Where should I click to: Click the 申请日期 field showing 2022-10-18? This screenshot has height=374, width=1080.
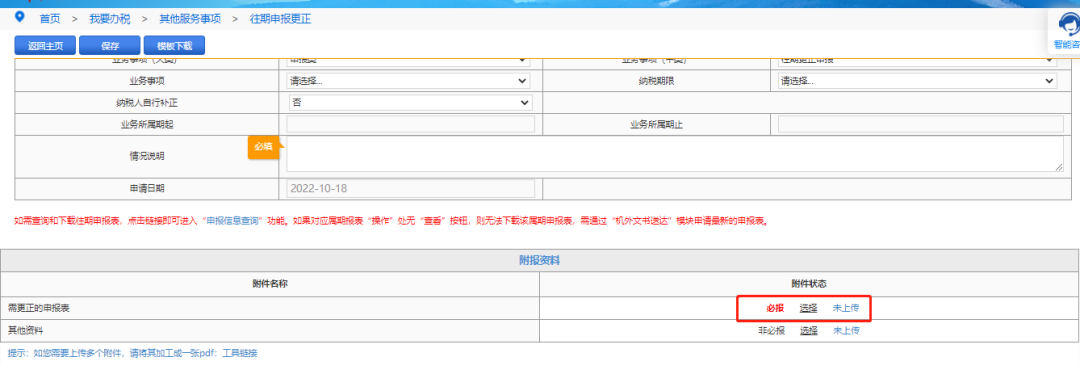pyautogui.click(x=411, y=189)
